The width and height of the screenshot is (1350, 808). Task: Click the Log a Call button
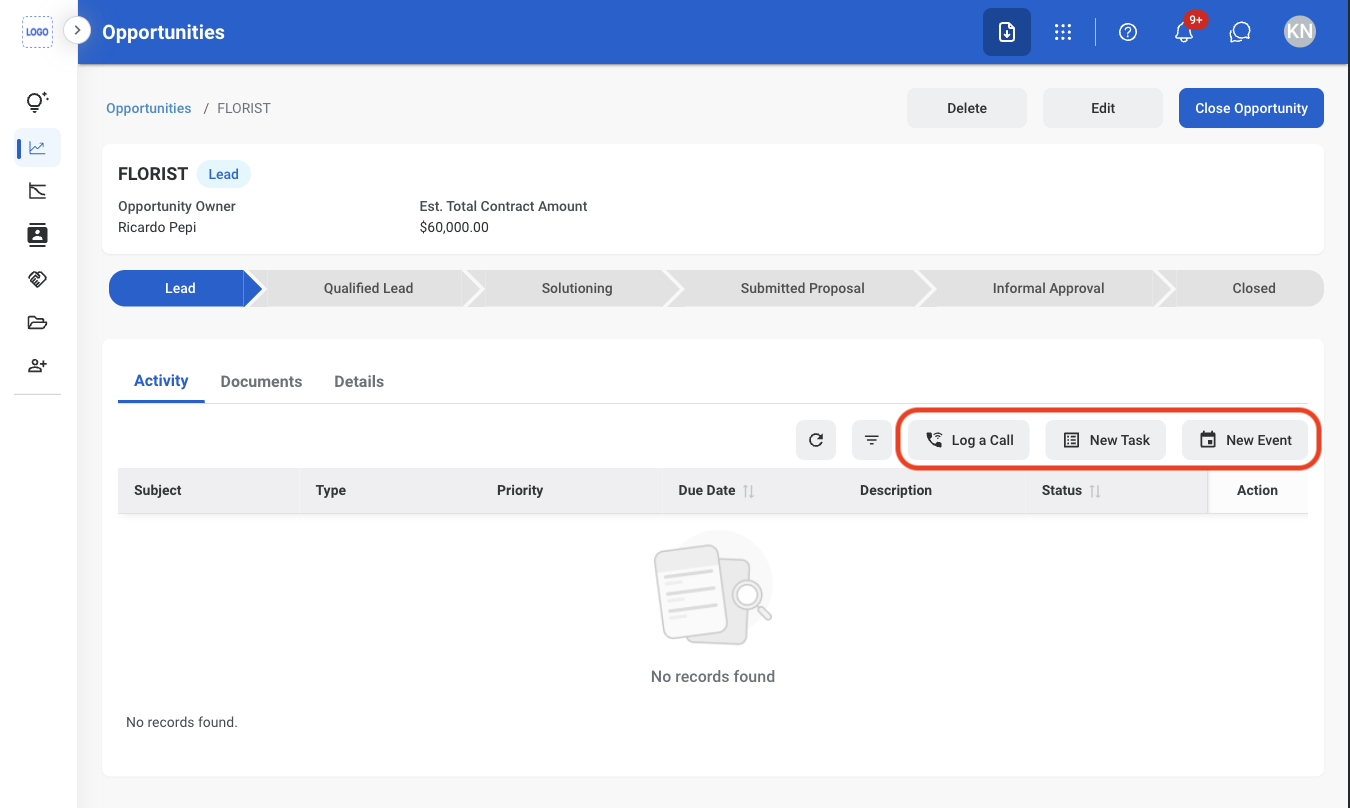click(969, 440)
